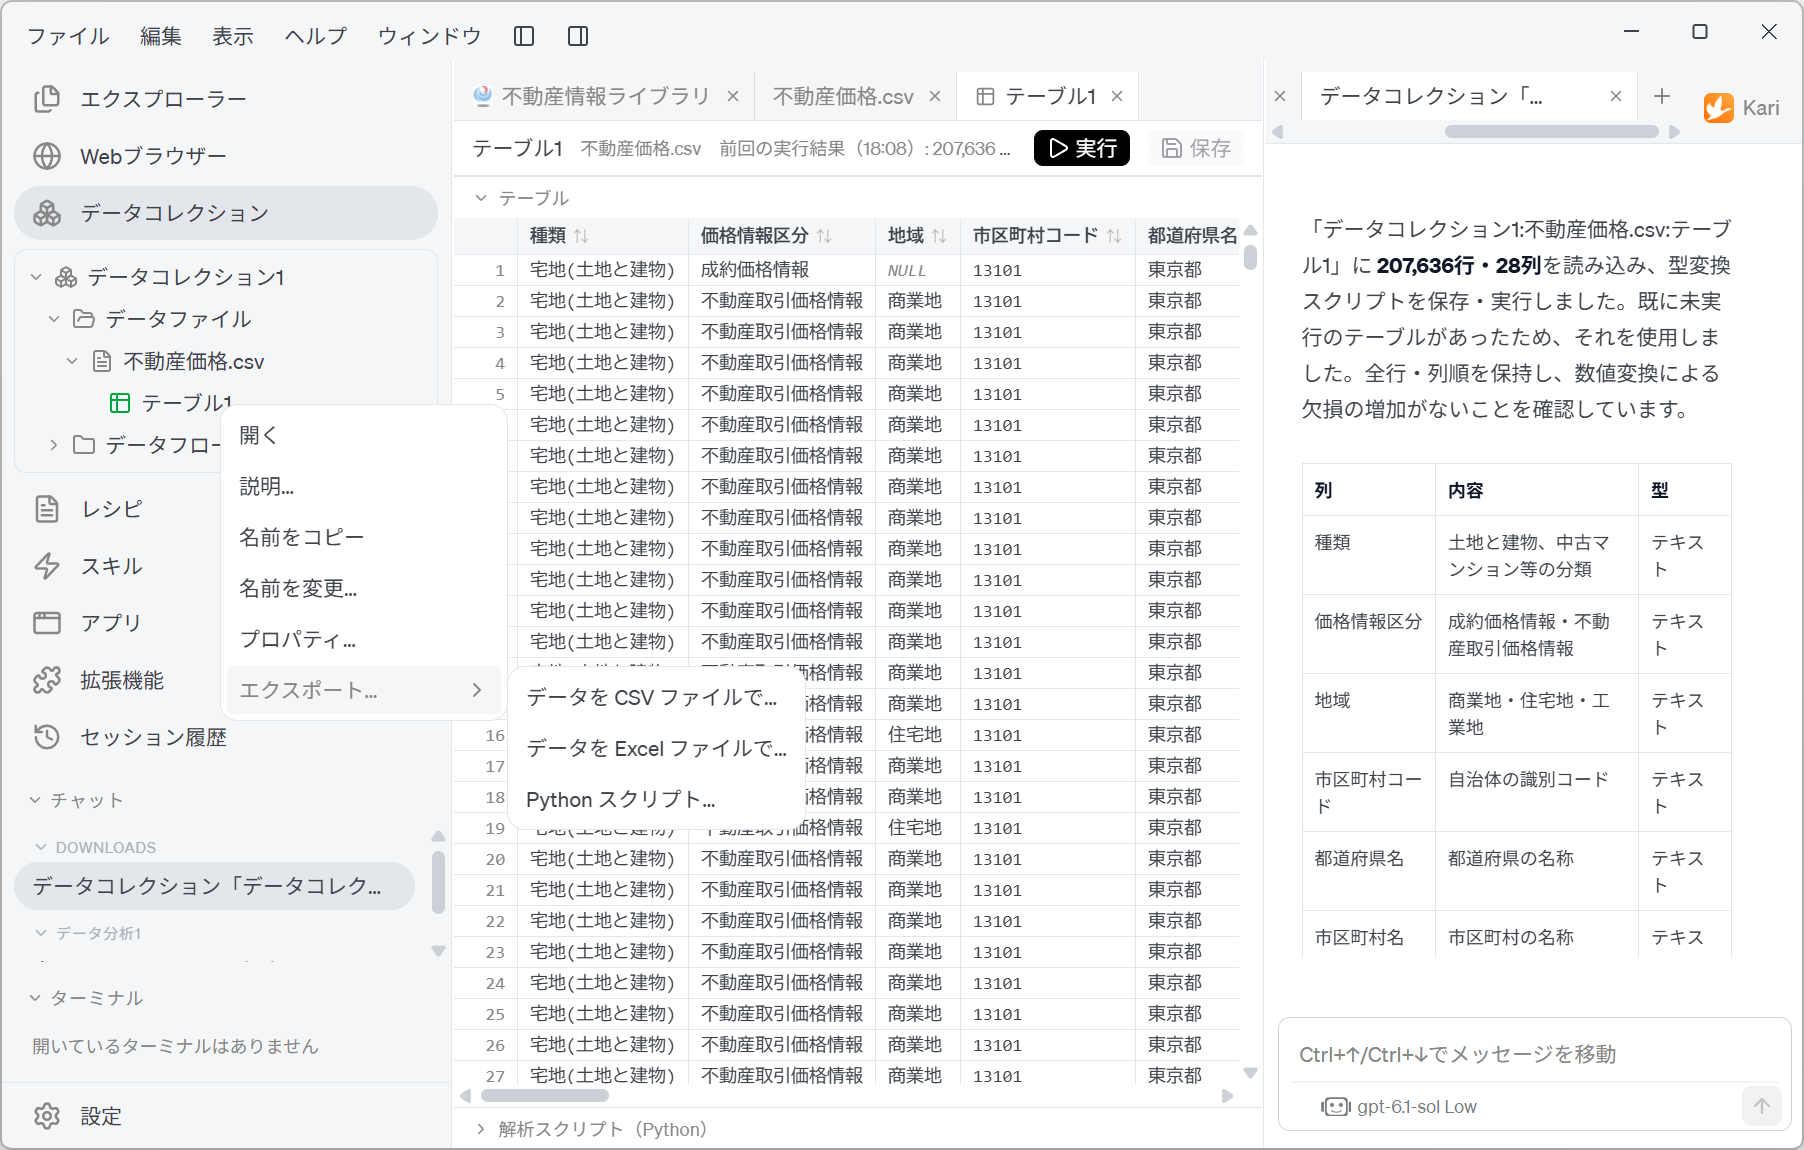The image size is (1804, 1150).
Task: Open the 表示 menu
Action: pyautogui.click(x=233, y=36)
